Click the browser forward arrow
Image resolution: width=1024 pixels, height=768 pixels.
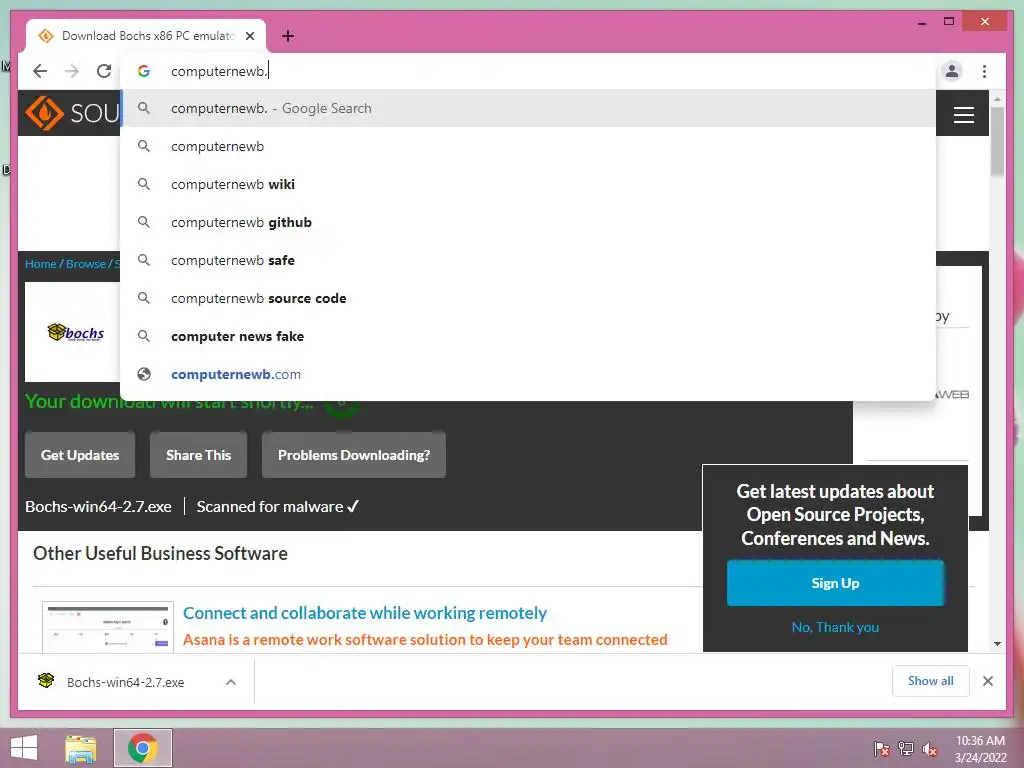(x=72, y=71)
